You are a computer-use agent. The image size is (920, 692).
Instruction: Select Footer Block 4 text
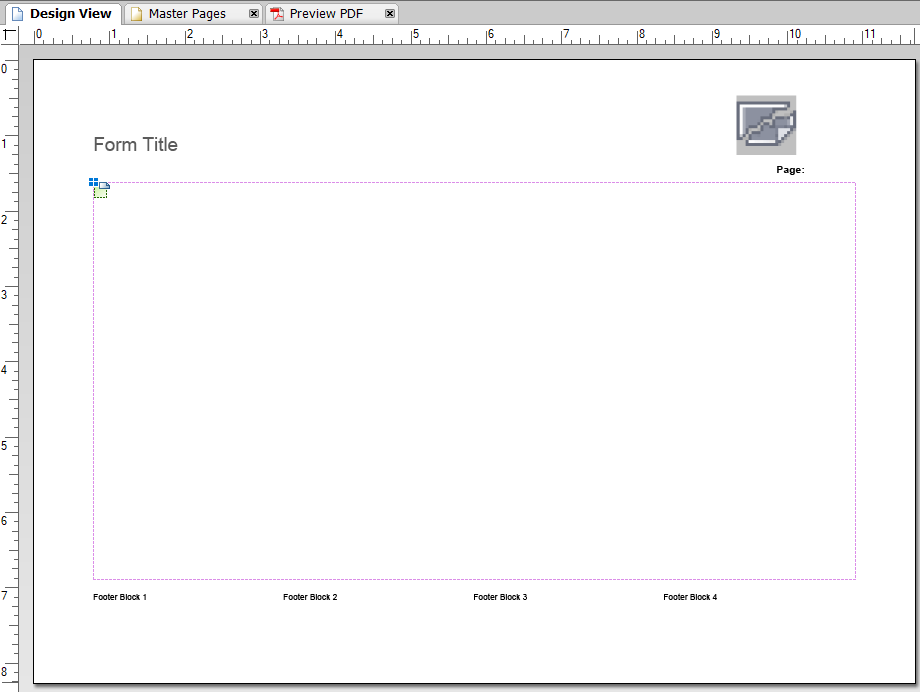click(x=690, y=597)
